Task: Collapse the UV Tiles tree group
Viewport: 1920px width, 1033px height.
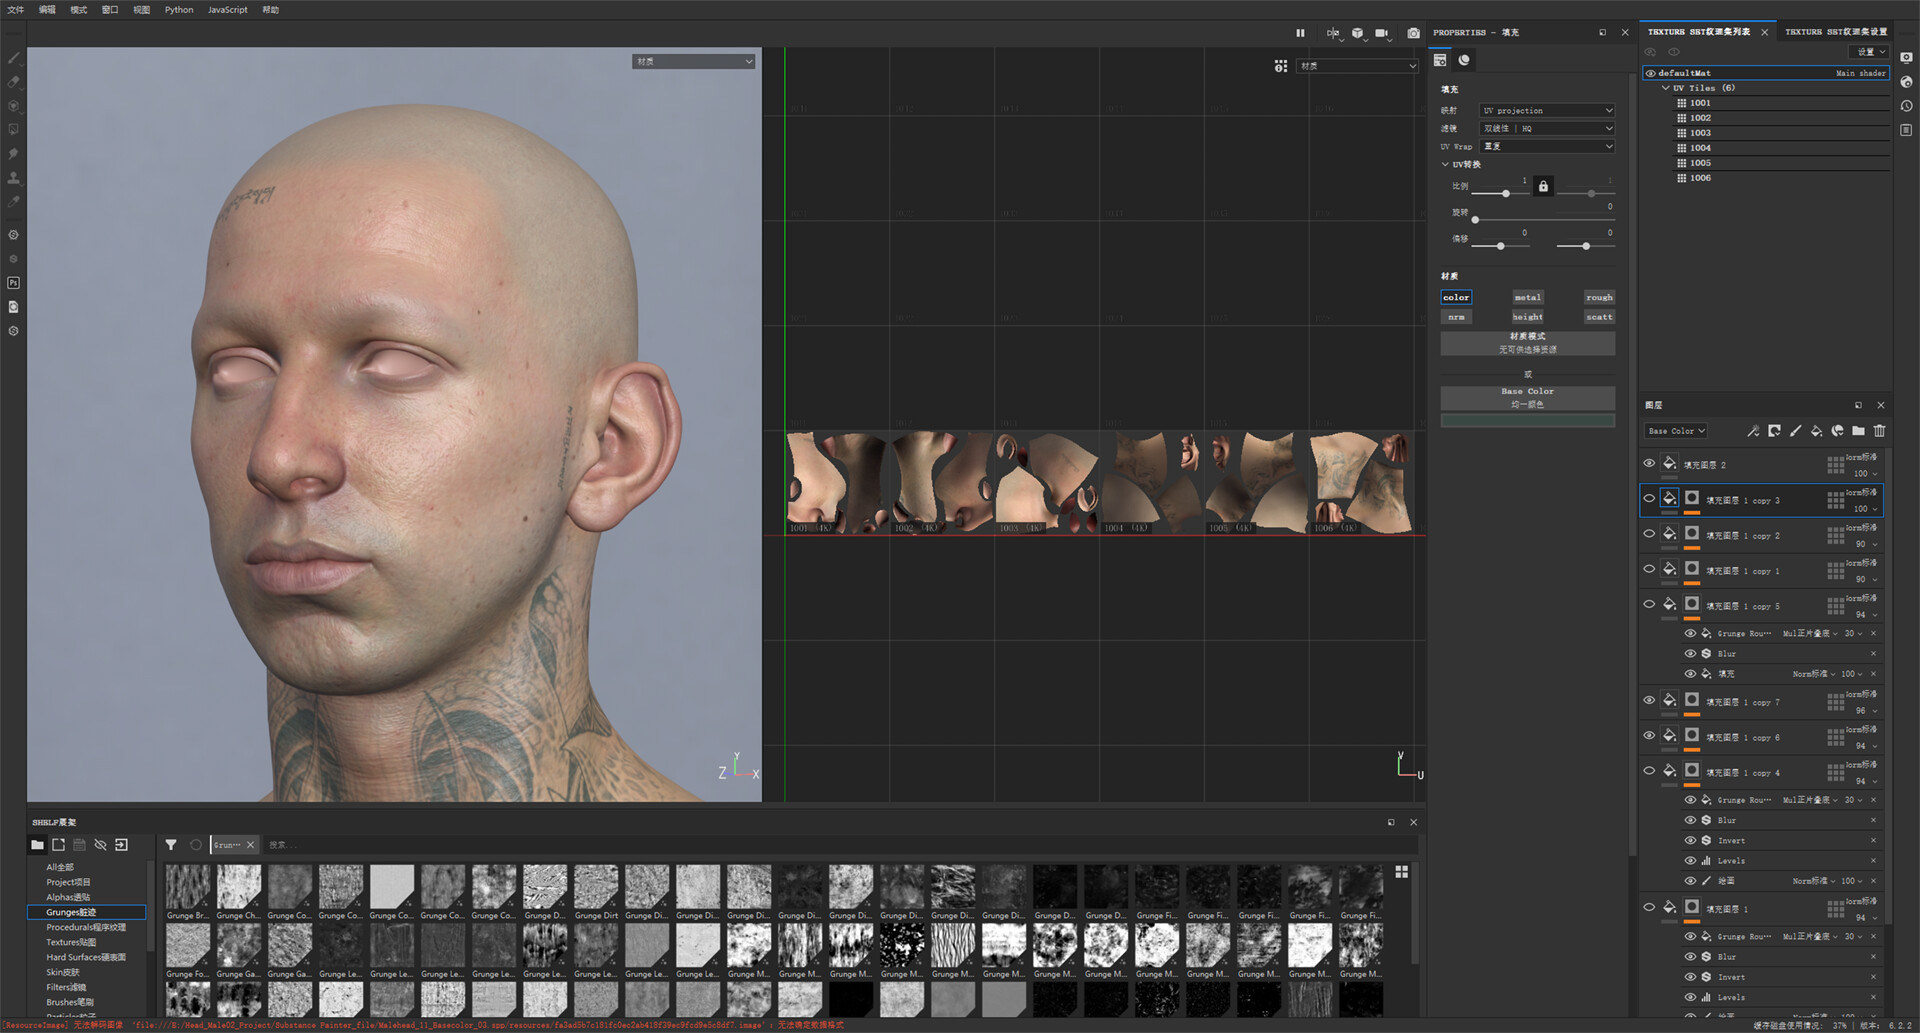Action: coord(1666,88)
